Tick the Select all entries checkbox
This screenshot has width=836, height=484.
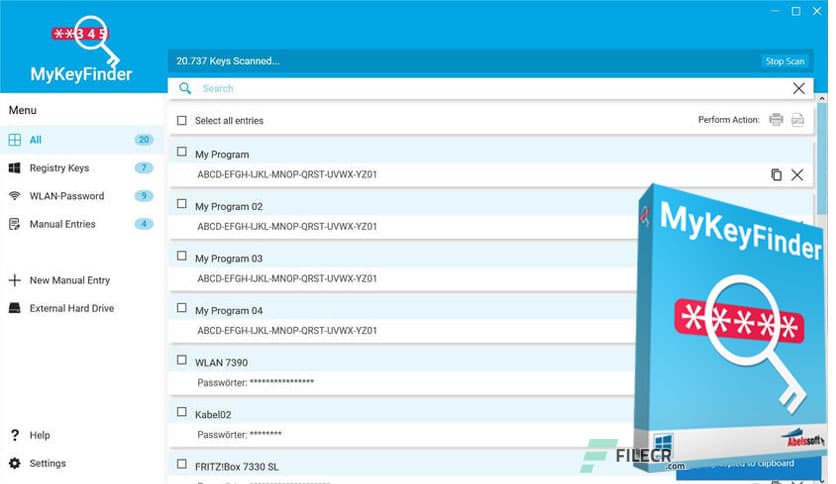pyautogui.click(x=182, y=120)
